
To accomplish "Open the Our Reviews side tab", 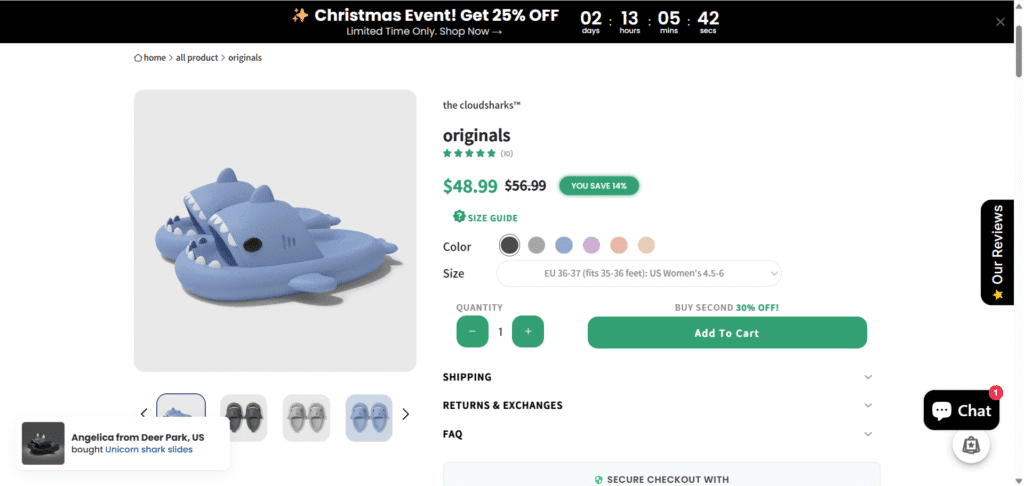I will [x=997, y=252].
